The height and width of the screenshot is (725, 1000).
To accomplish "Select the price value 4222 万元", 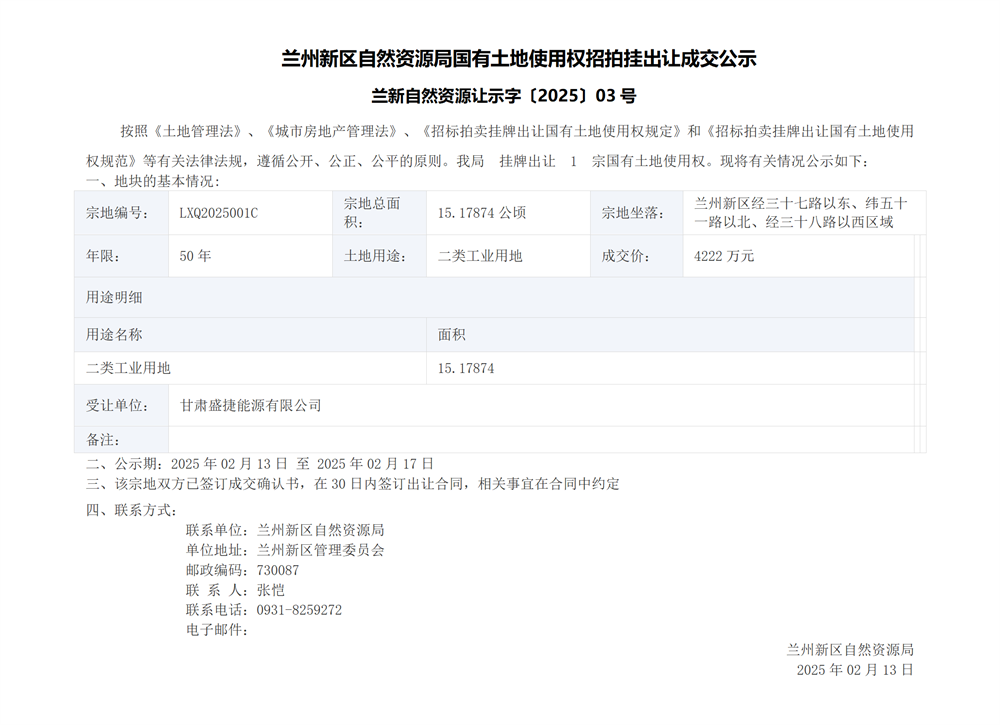I will (x=724, y=256).
